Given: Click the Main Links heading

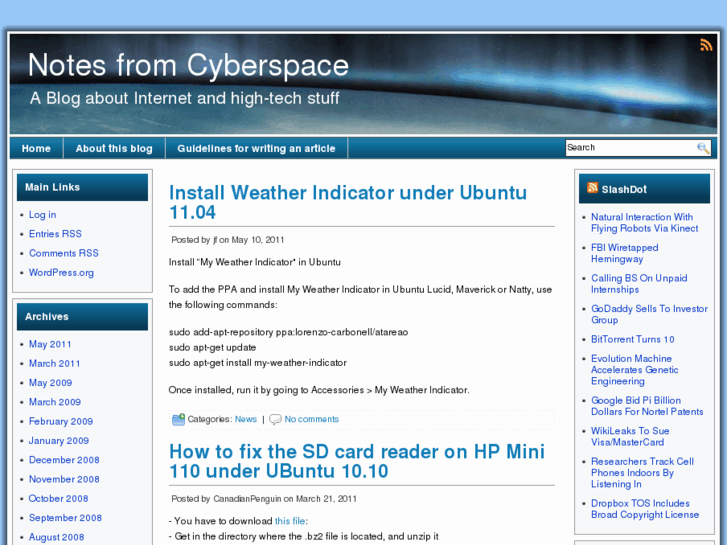Looking at the screenshot, I should click(x=52, y=187).
